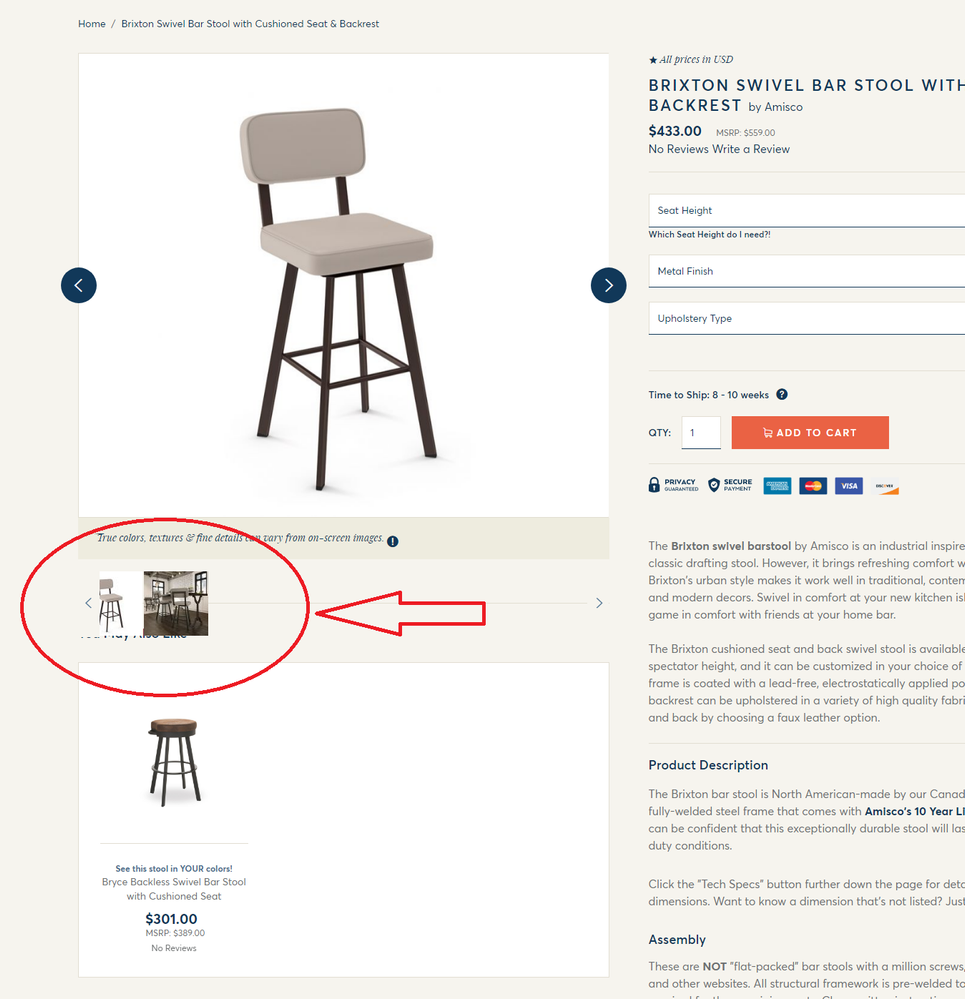Click Which Seat Height do I need link
Screen dimensions: 965x999
click(x=710, y=234)
